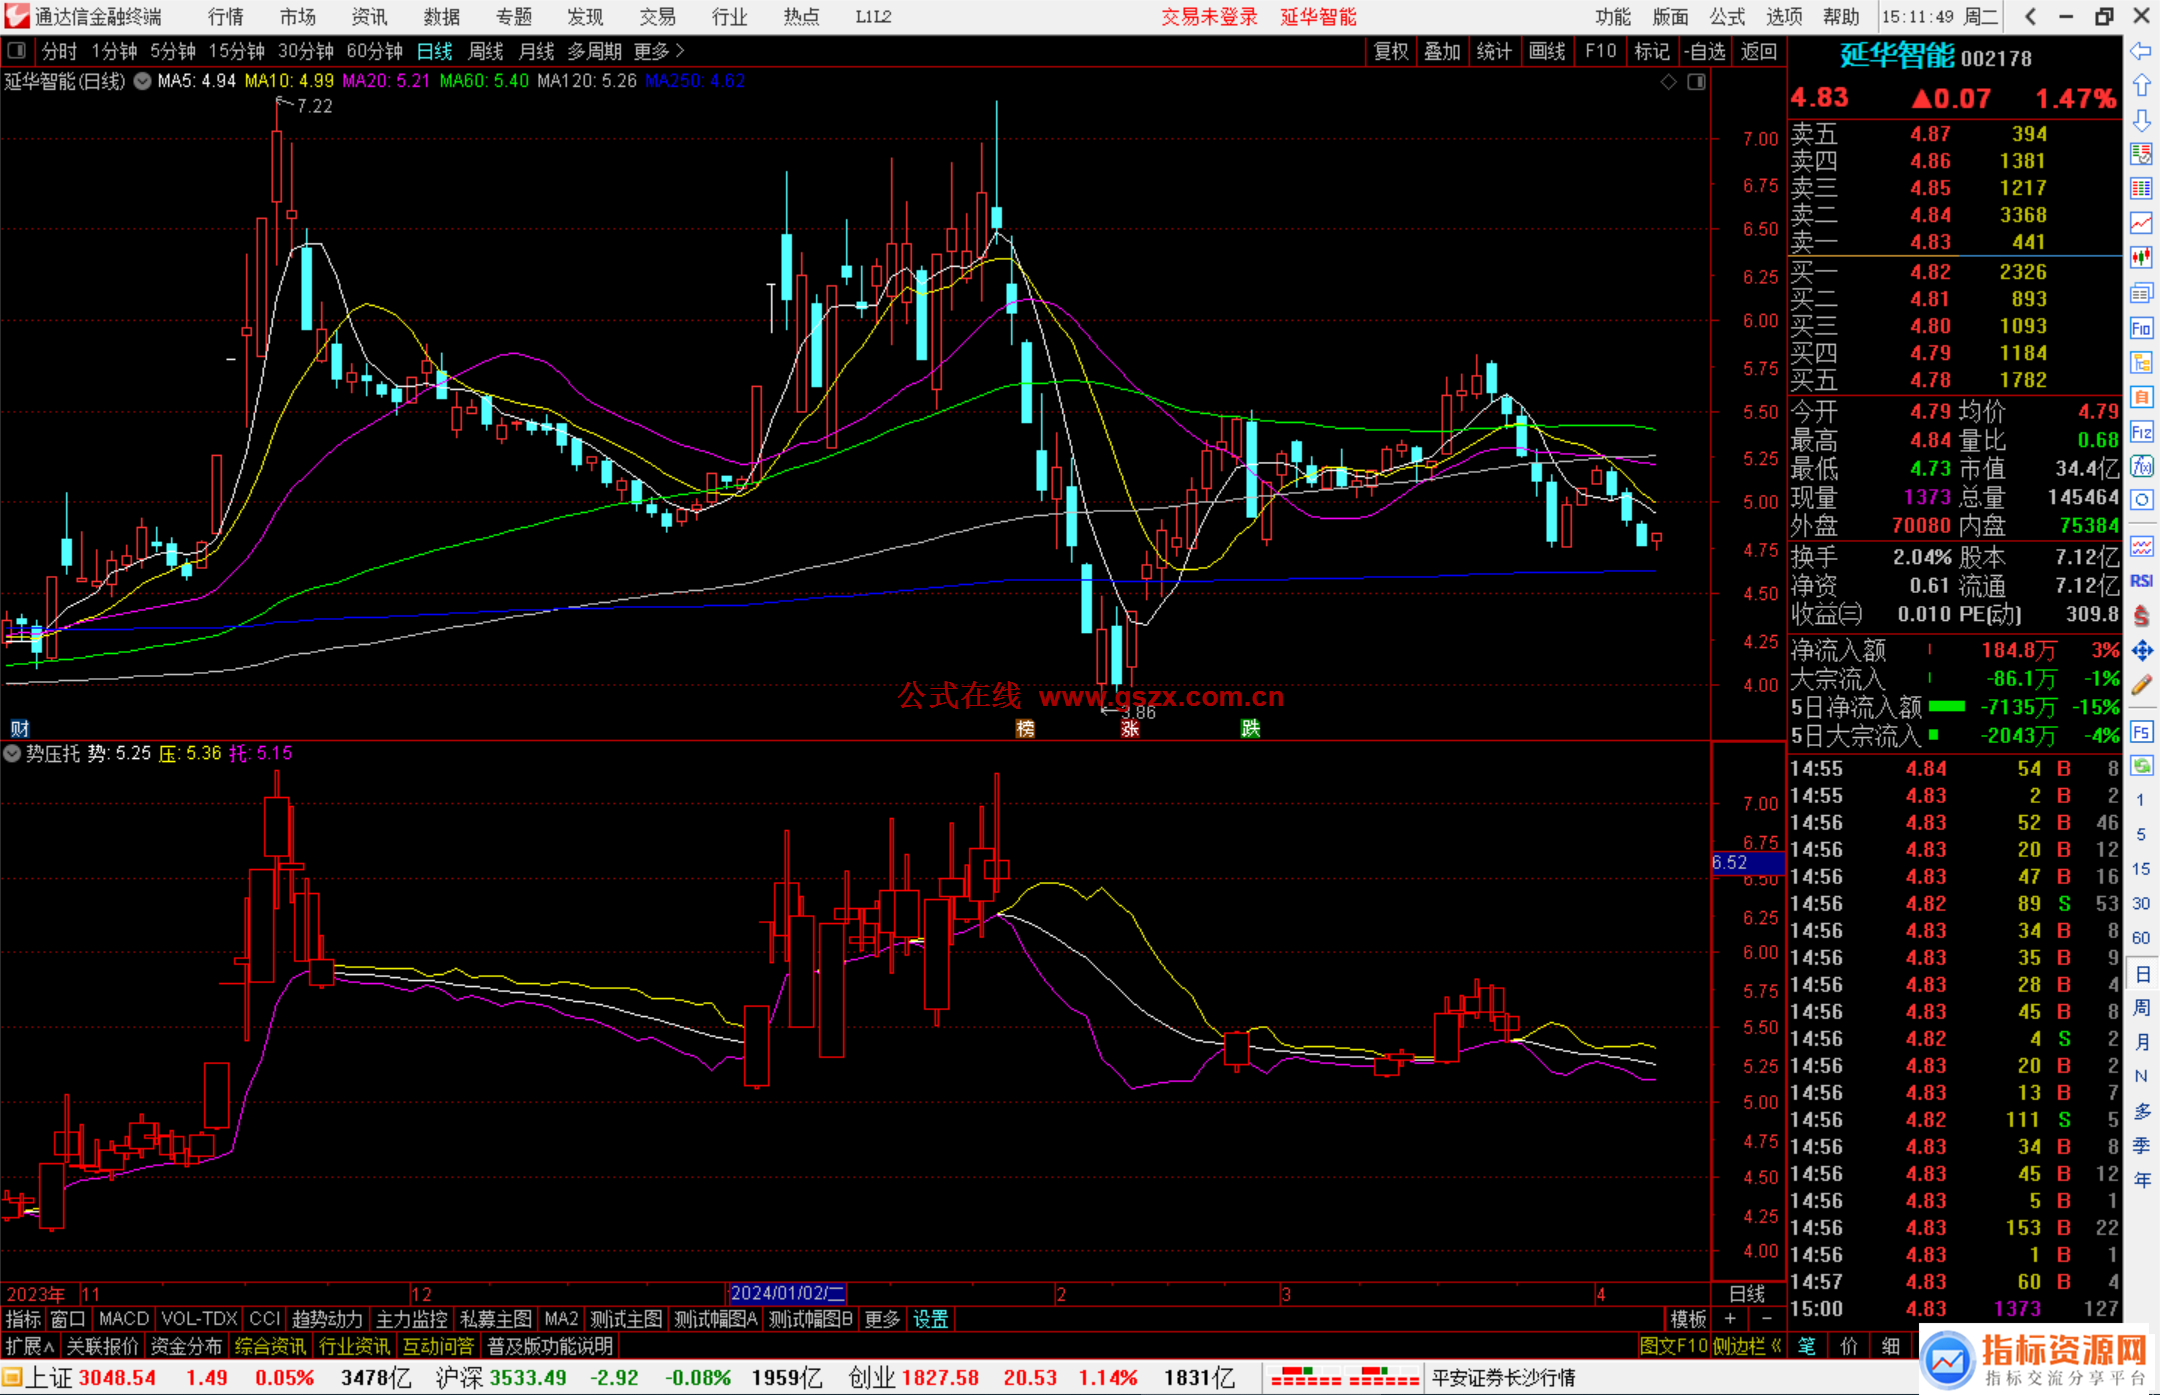This screenshot has height=1395, width=2160.
Task: Click the 2024/01/02 date marker on timeline
Action: [x=788, y=1293]
